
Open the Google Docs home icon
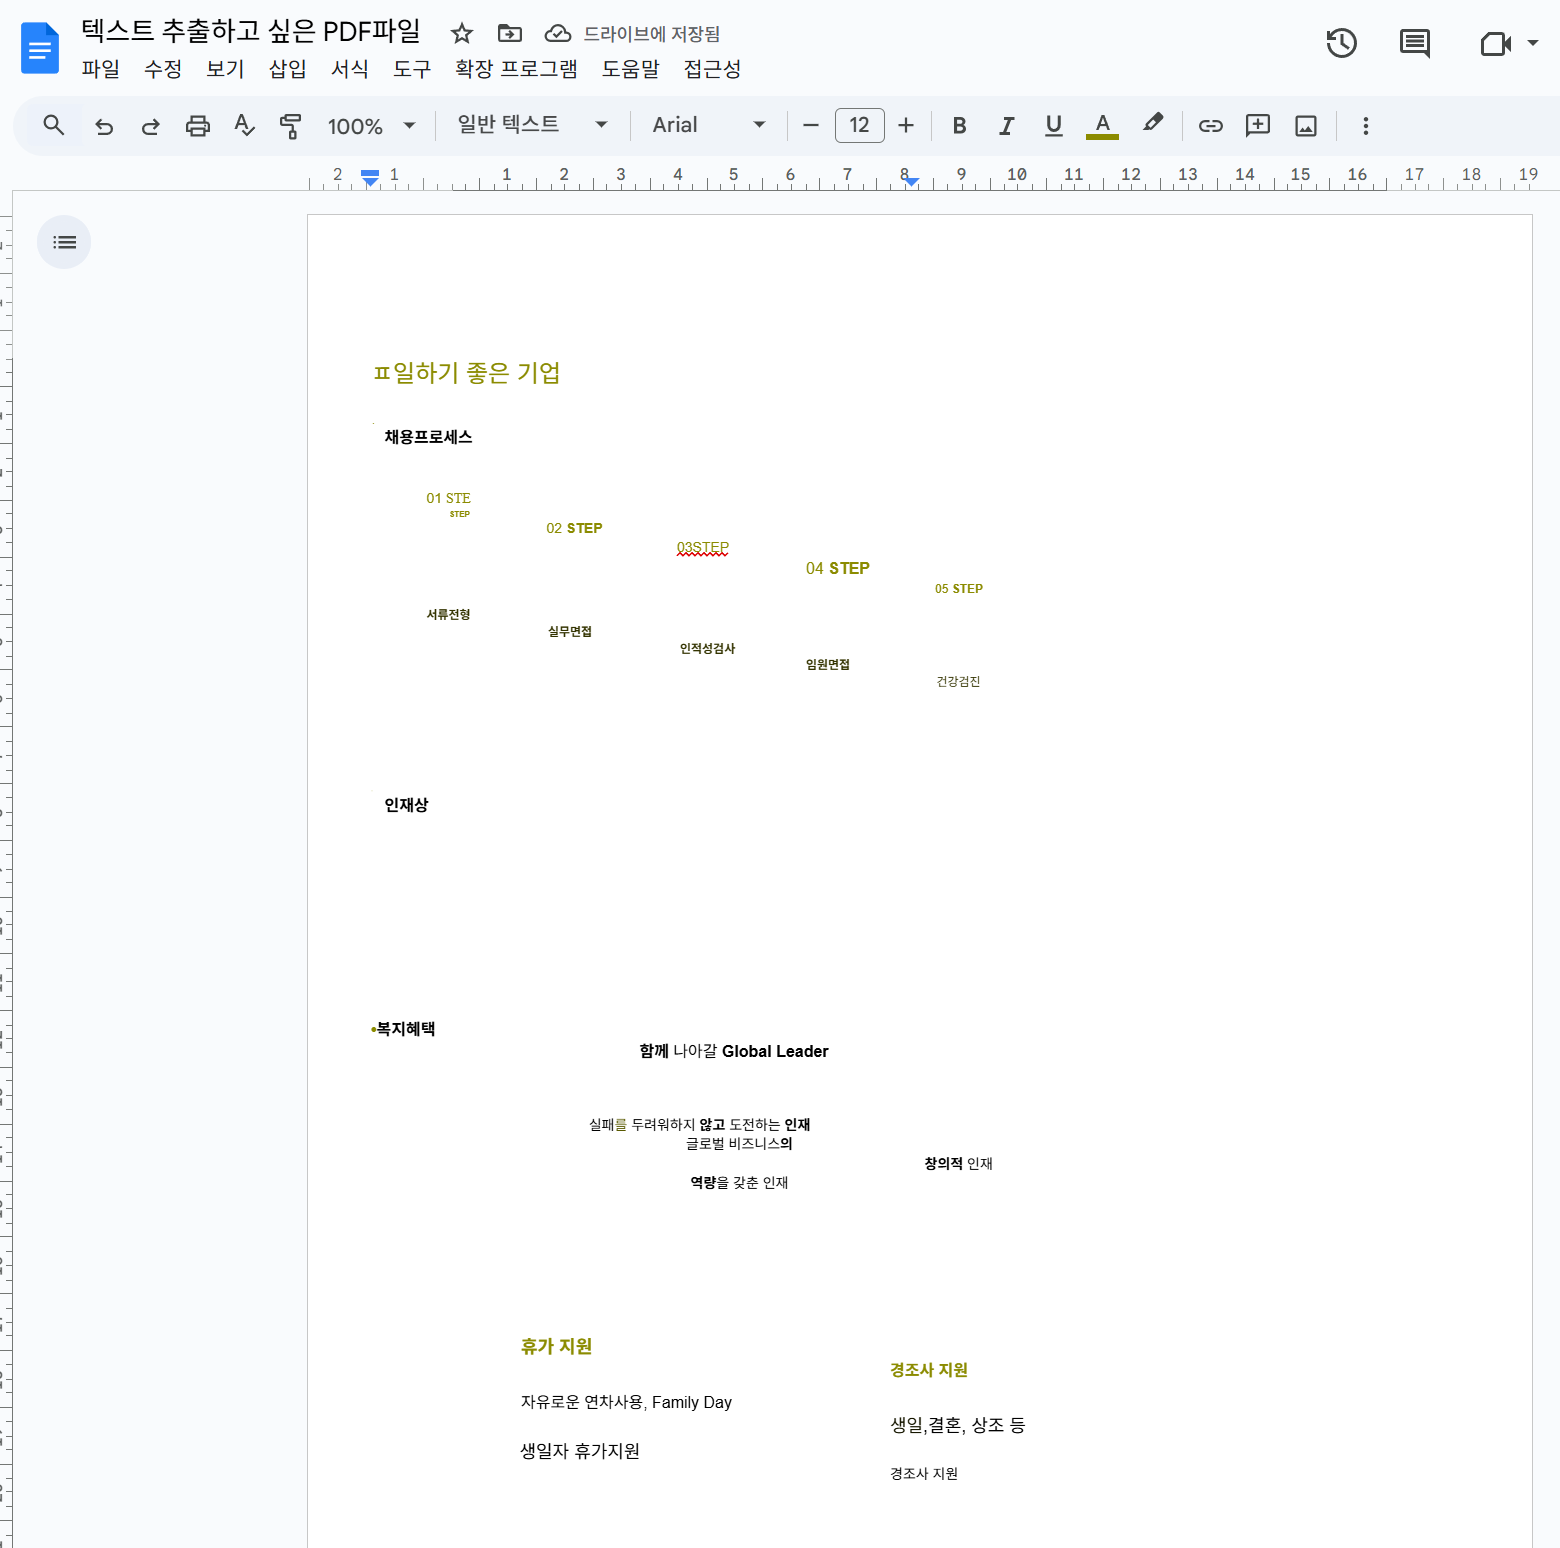(40, 47)
